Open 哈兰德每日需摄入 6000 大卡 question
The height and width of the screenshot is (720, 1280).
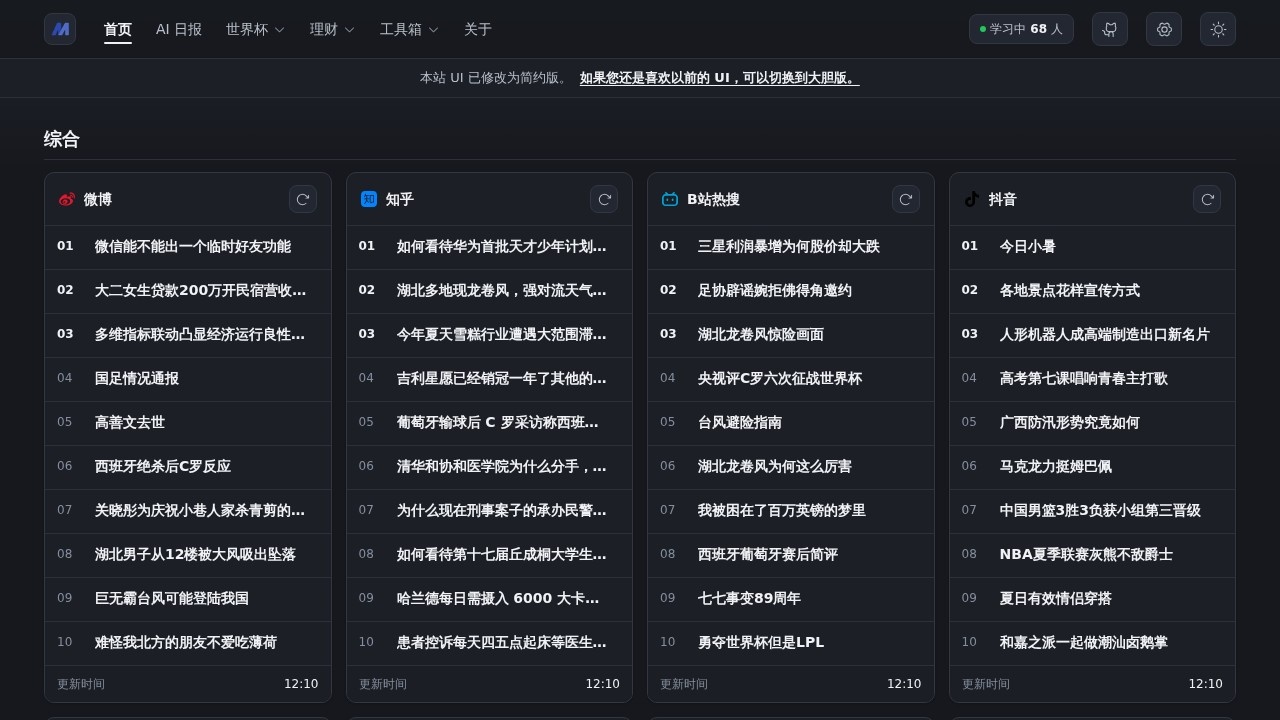click(x=498, y=598)
